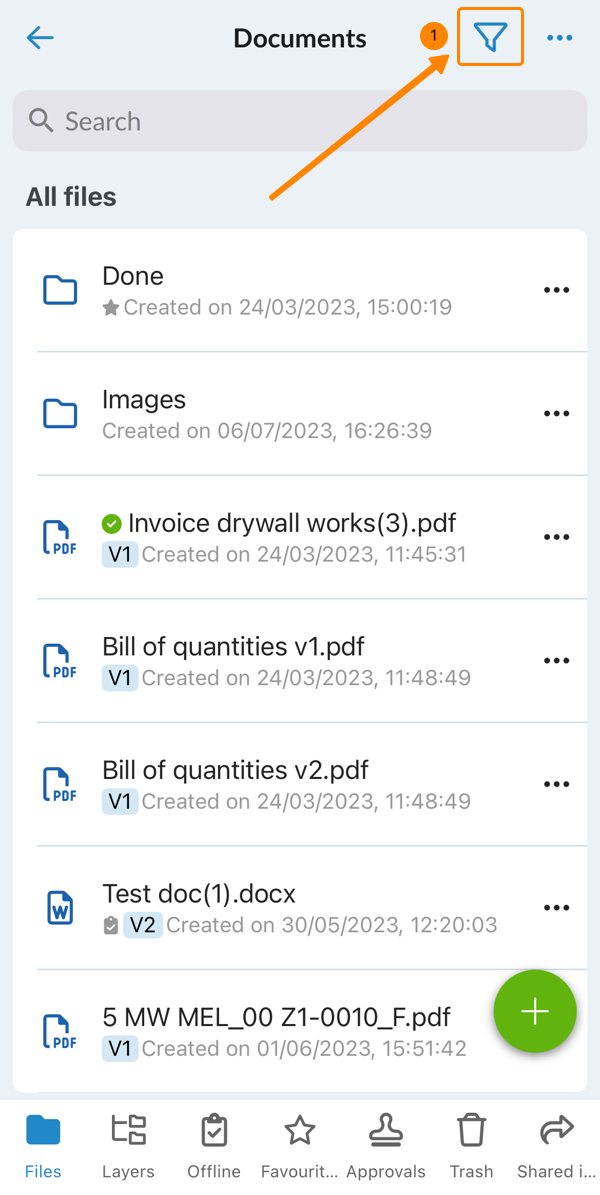Open the header three-dot more menu
600x1195 pixels.
click(x=560, y=39)
